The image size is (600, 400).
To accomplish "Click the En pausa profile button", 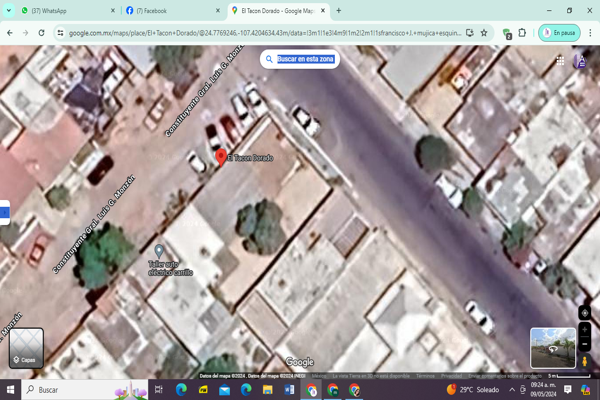I will coord(559,33).
